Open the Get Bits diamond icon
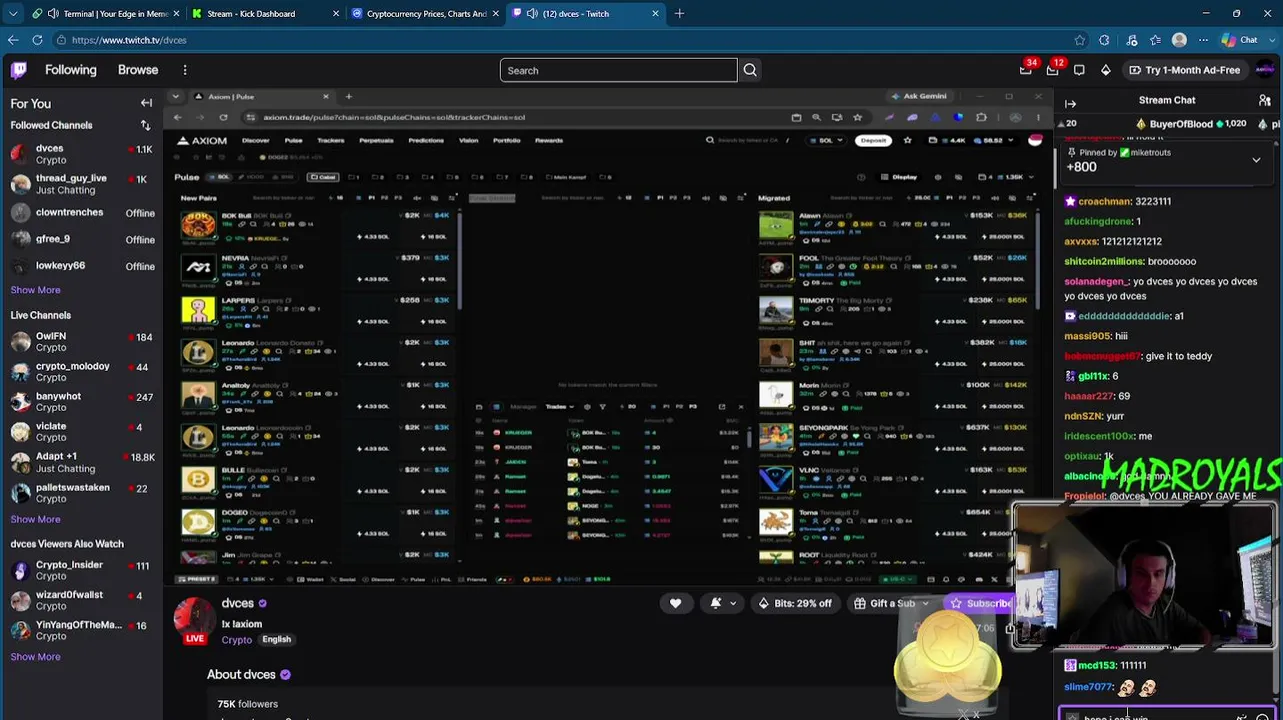 pyautogui.click(x=1105, y=70)
